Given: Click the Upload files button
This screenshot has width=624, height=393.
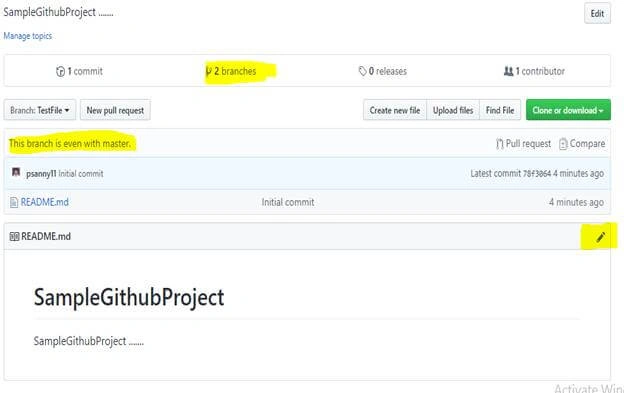Looking at the screenshot, I should [x=453, y=110].
